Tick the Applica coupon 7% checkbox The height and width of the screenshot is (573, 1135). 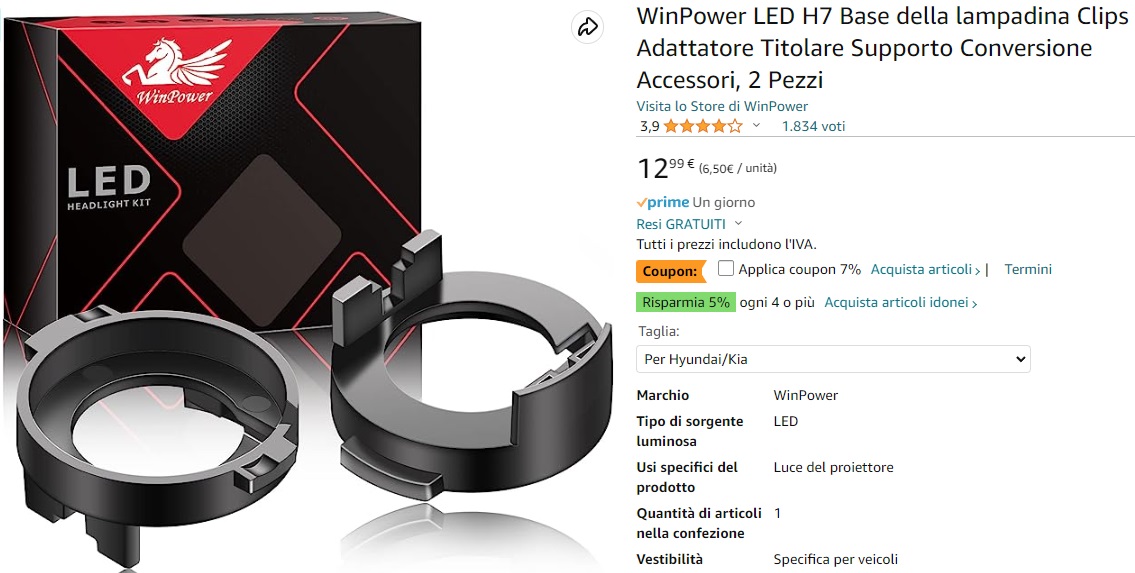pos(725,268)
